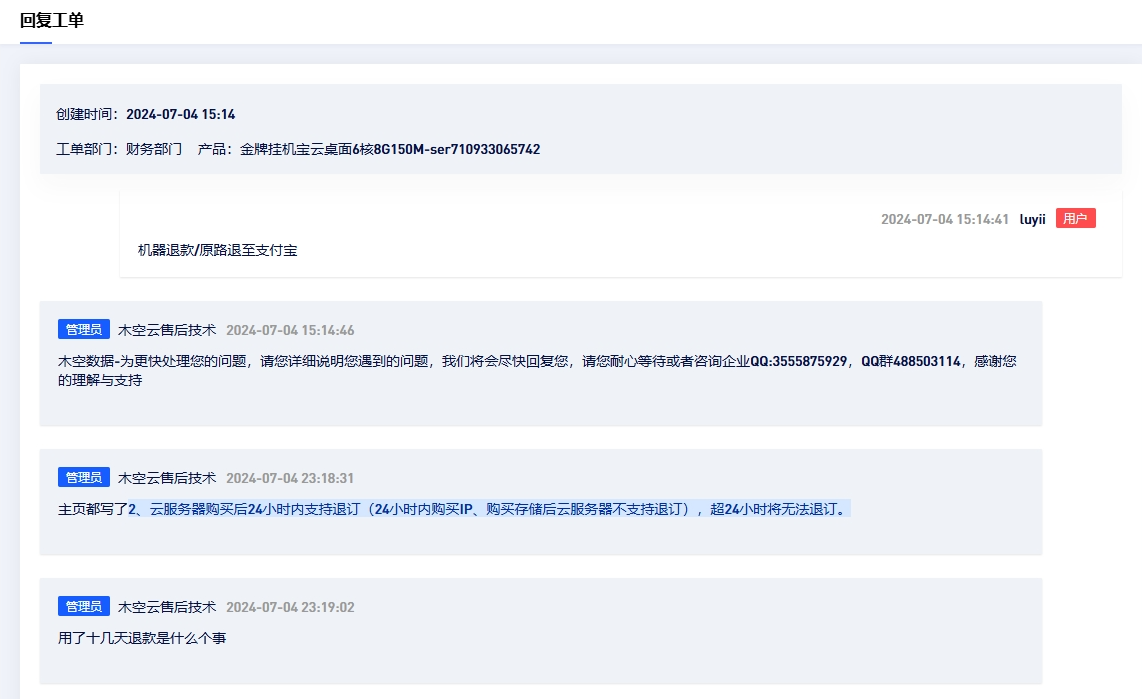Click 木空云售后技术 name in the 23:19:02 reply
This screenshot has height=699, width=1142.
(x=167, y=607)
